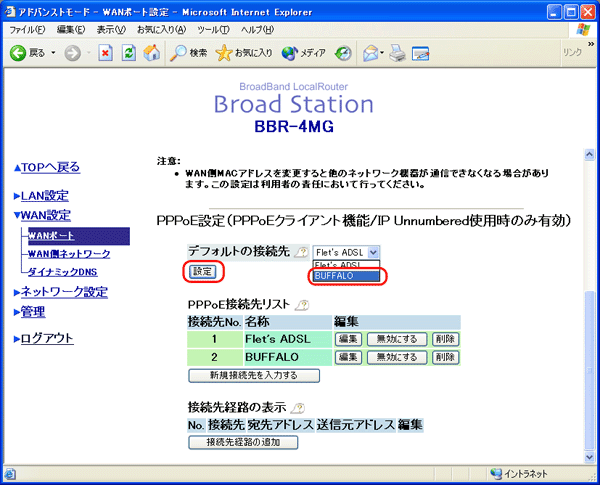Click the Windows flag logo throbber
The image size is (600, 485).
(583, 29)
